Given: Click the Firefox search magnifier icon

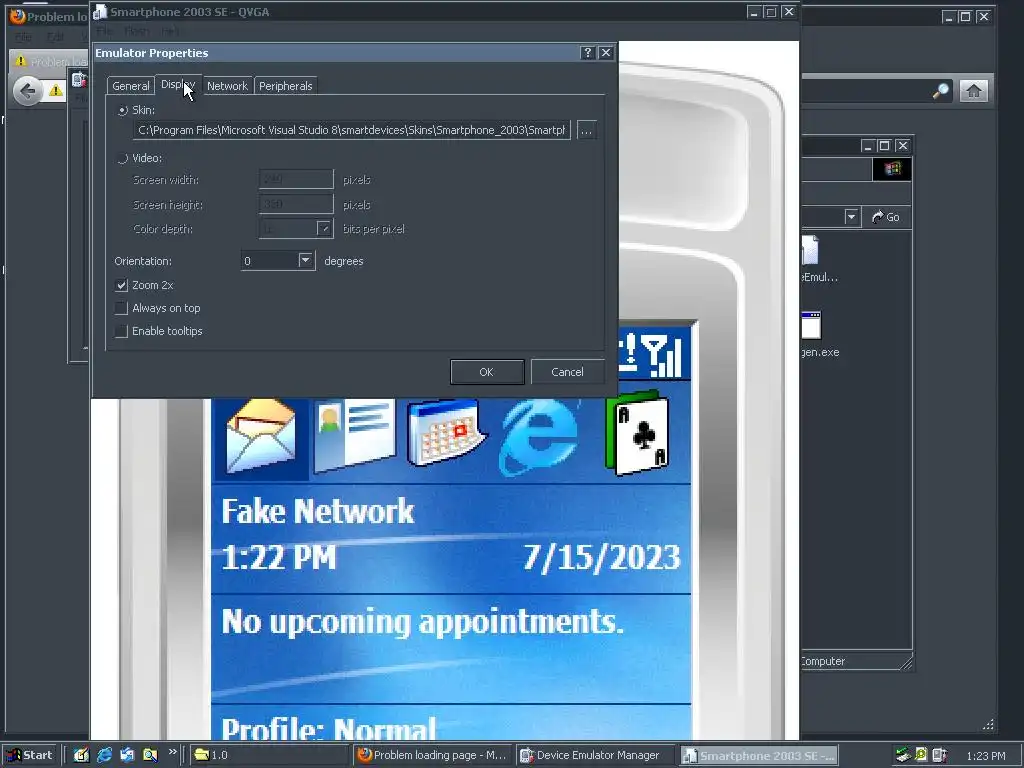Looking at the screenshot, I should [940, 91].
